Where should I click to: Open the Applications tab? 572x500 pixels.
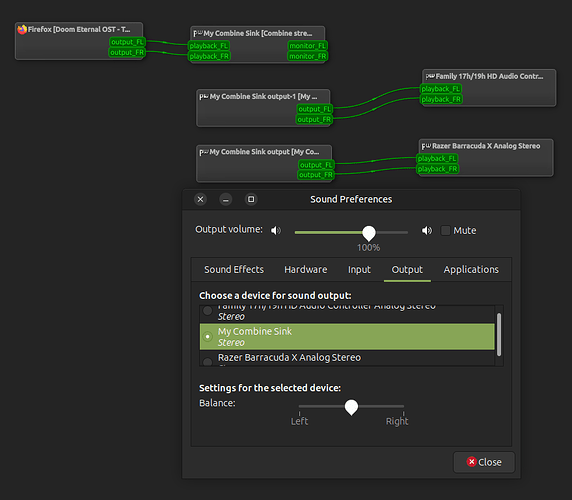[x=471, y=270]
